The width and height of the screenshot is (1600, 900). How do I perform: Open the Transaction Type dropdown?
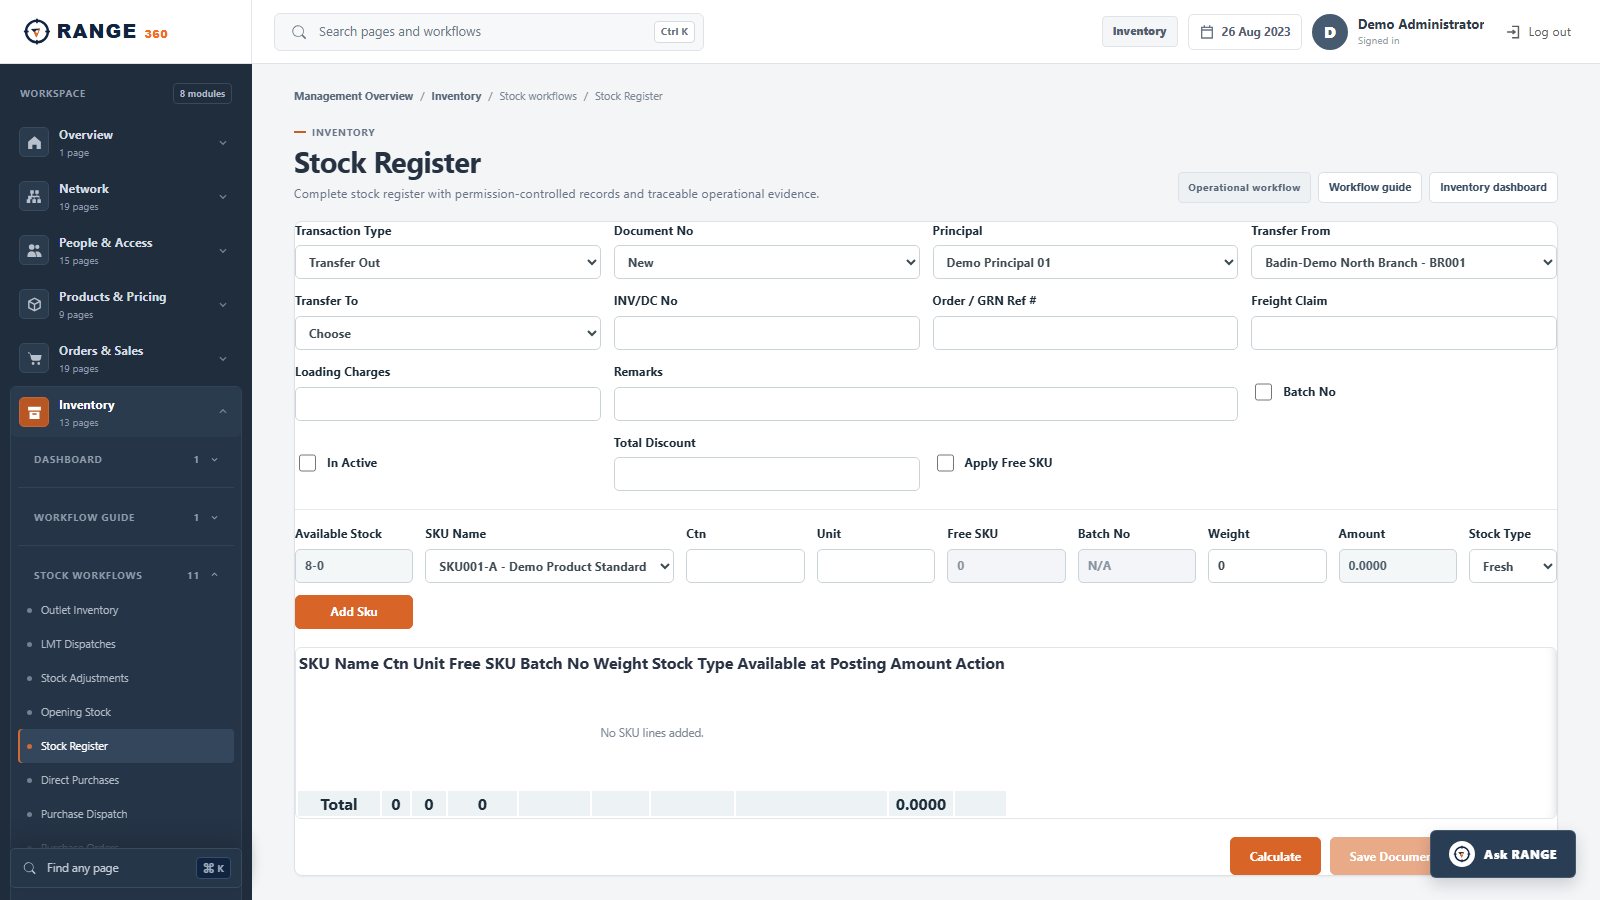click(448, 262)
